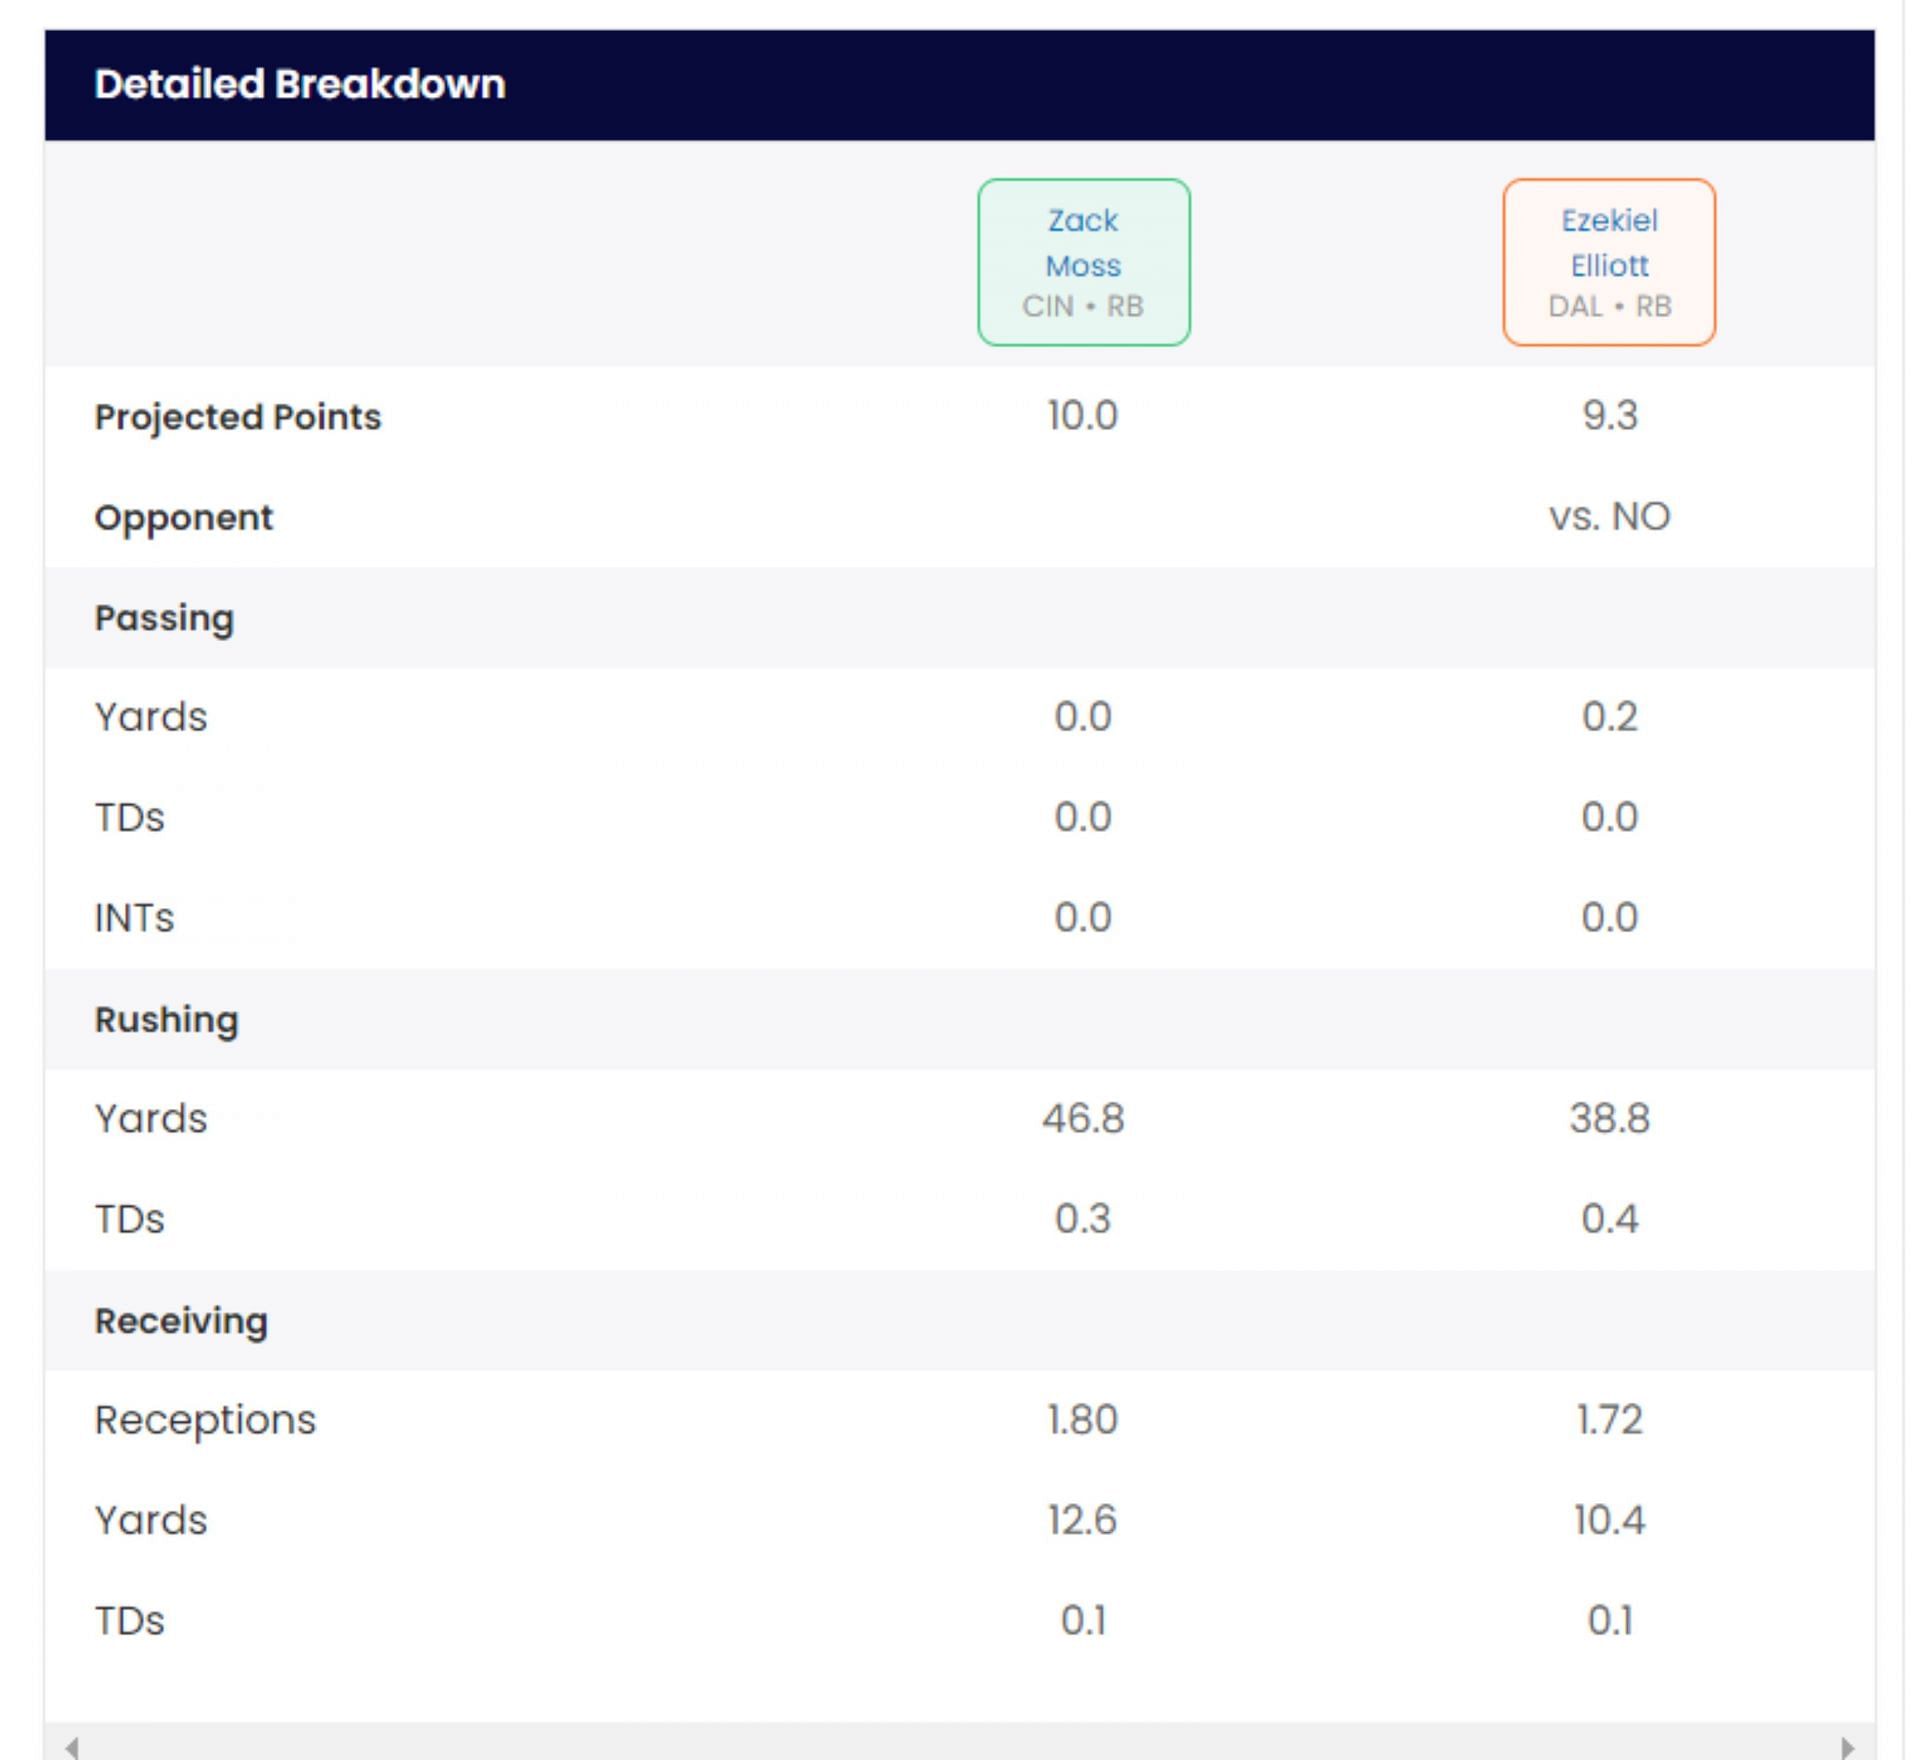Select the Receiving section heading

[181, 1321]
